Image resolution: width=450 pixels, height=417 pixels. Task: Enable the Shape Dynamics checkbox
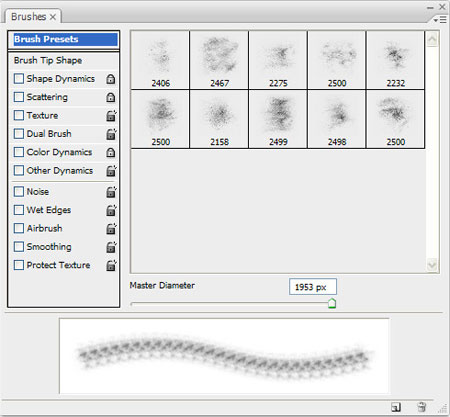[x=19, y=79]
